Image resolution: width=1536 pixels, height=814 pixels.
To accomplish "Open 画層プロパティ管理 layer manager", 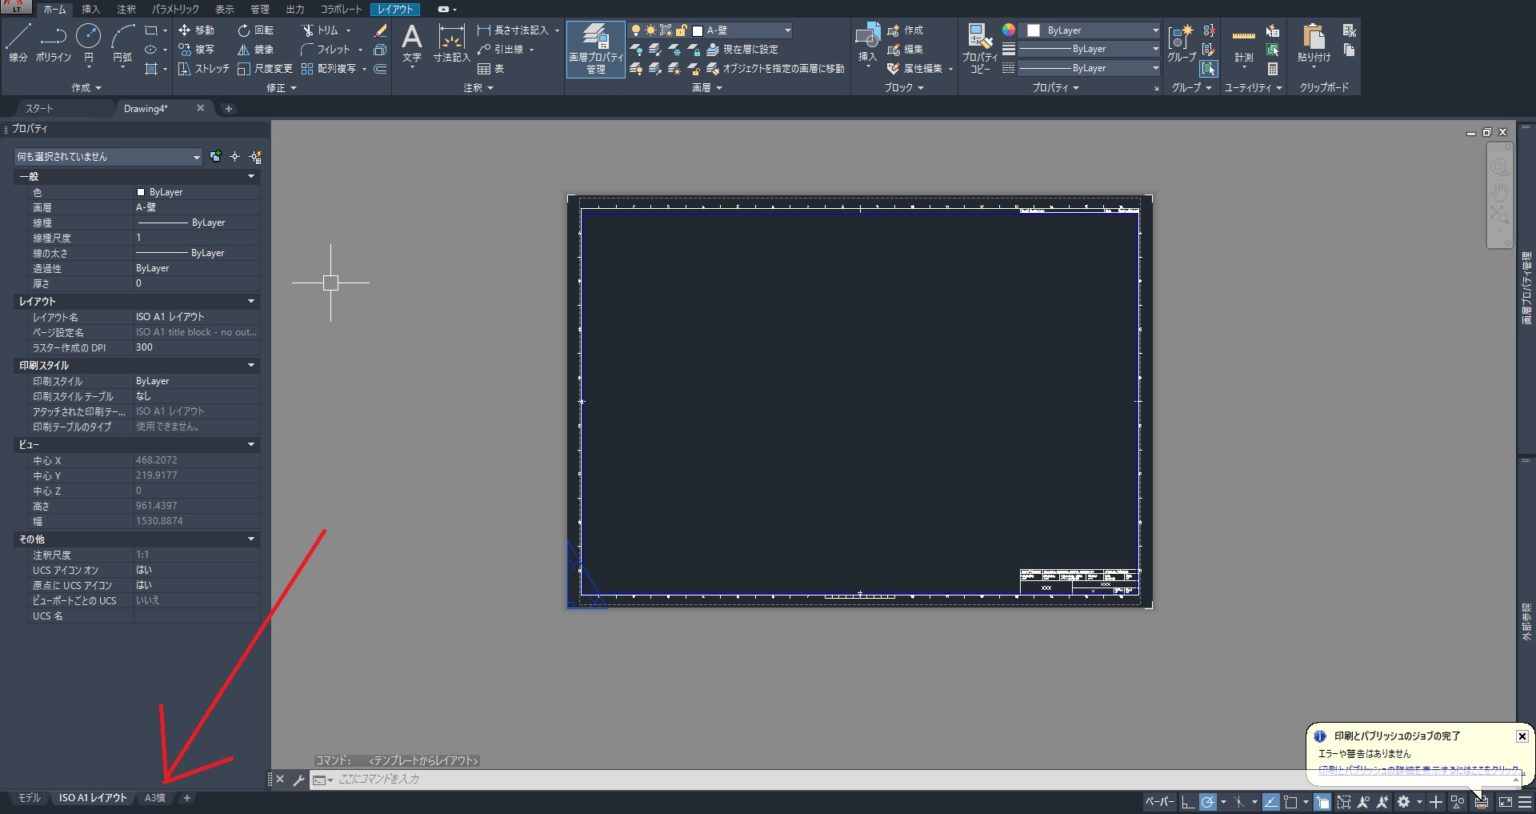I will 595,49.
